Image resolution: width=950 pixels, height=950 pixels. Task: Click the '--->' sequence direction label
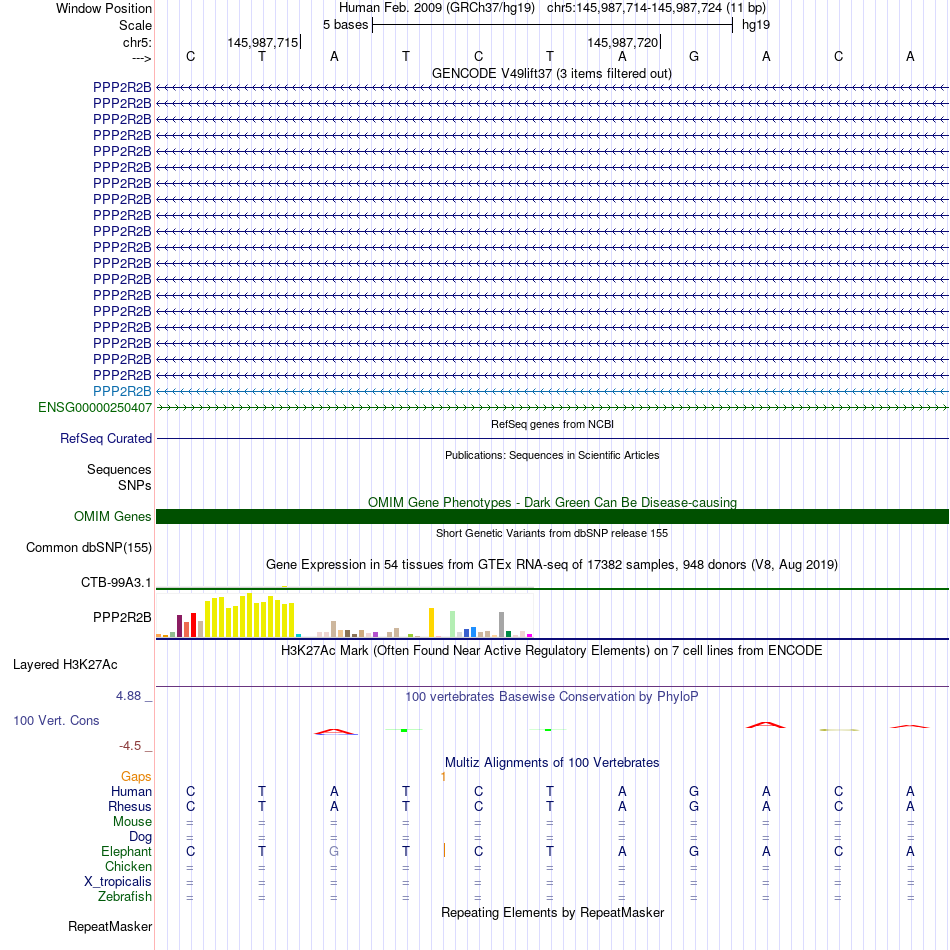pos(141,58)
